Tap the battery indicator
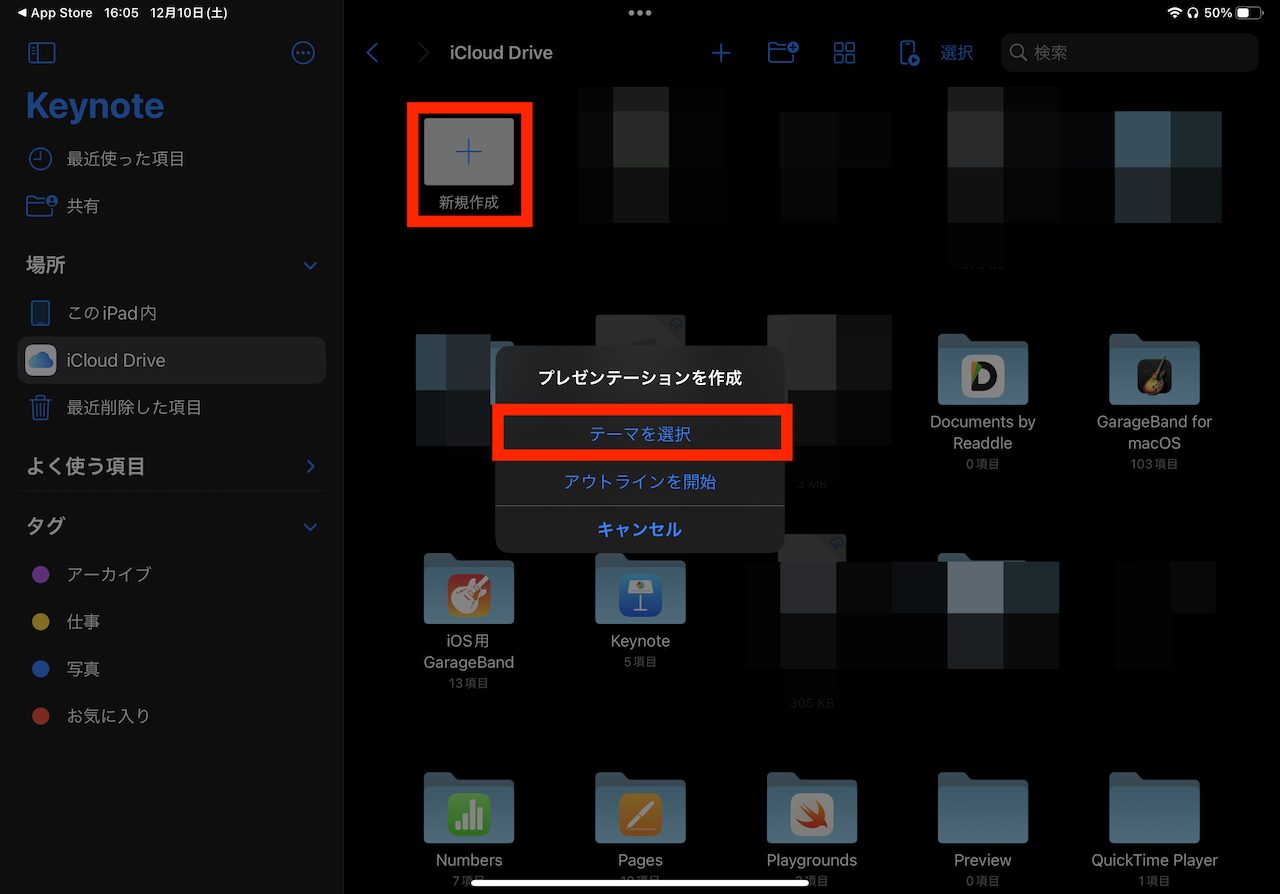 point(1249,13)
